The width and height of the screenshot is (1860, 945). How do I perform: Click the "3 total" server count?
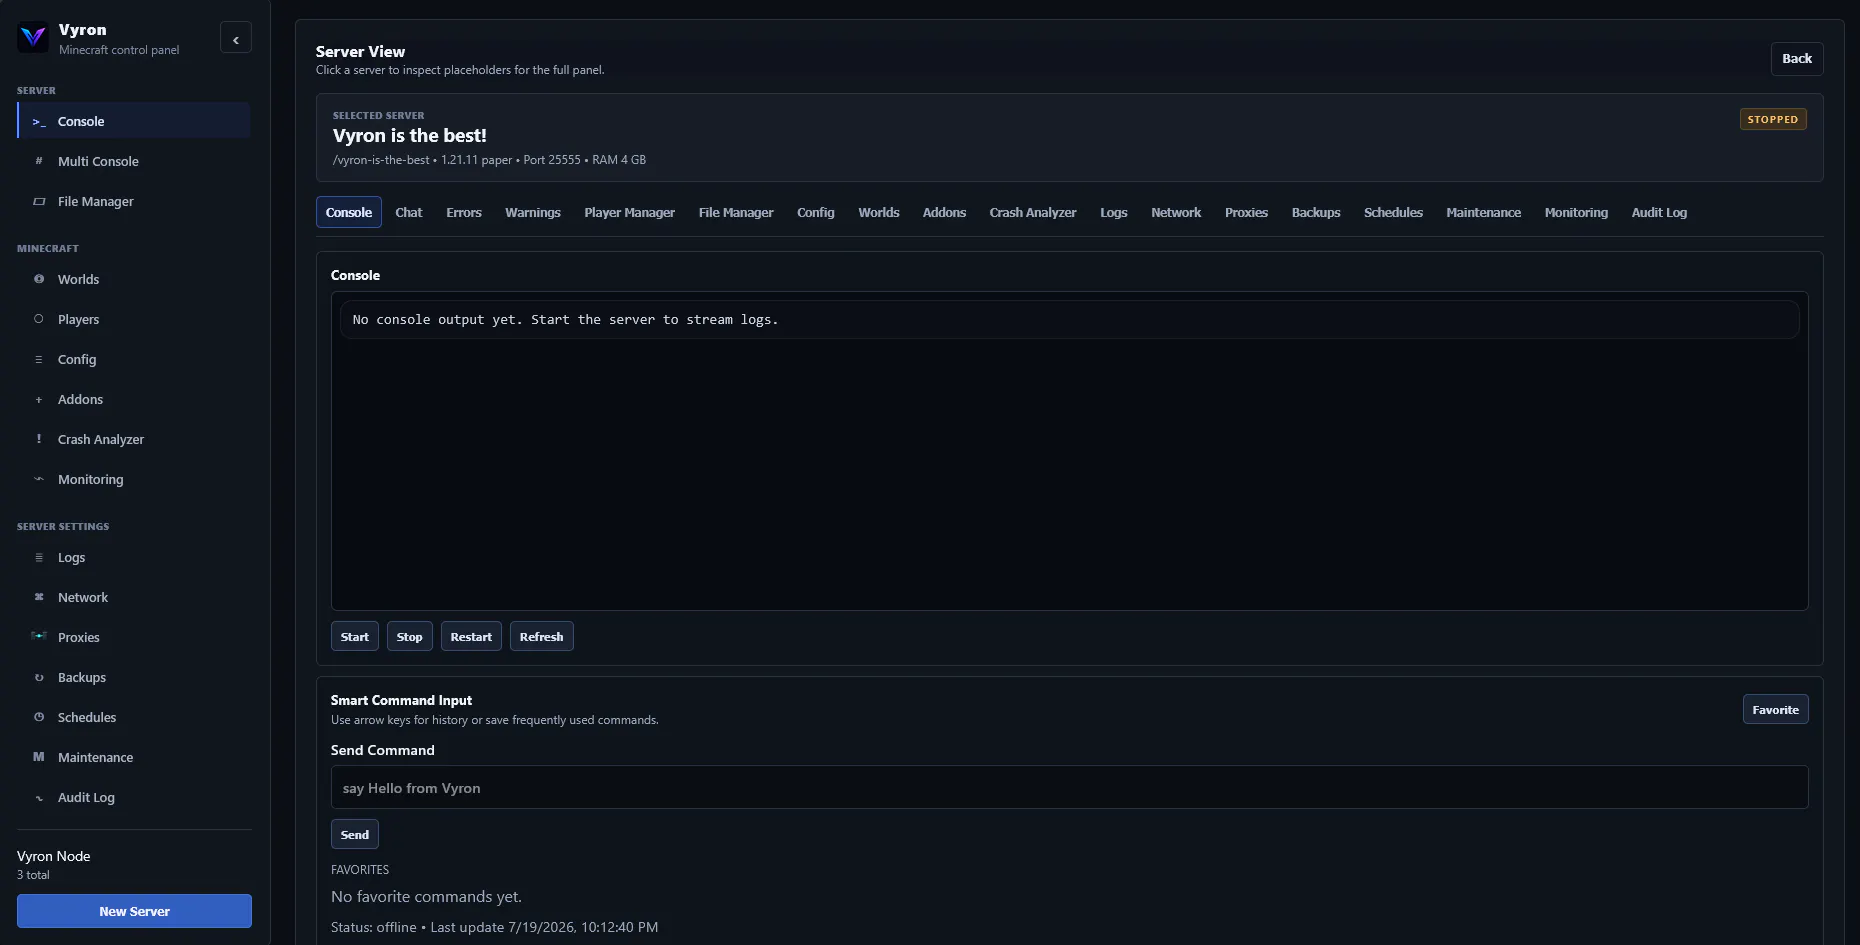point(33,875)
